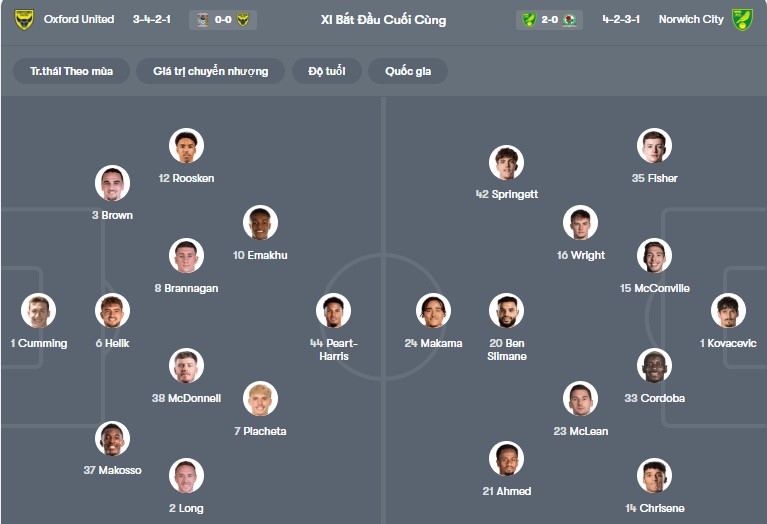Switch to the Quốc gia tab

[x=407, y=71]
